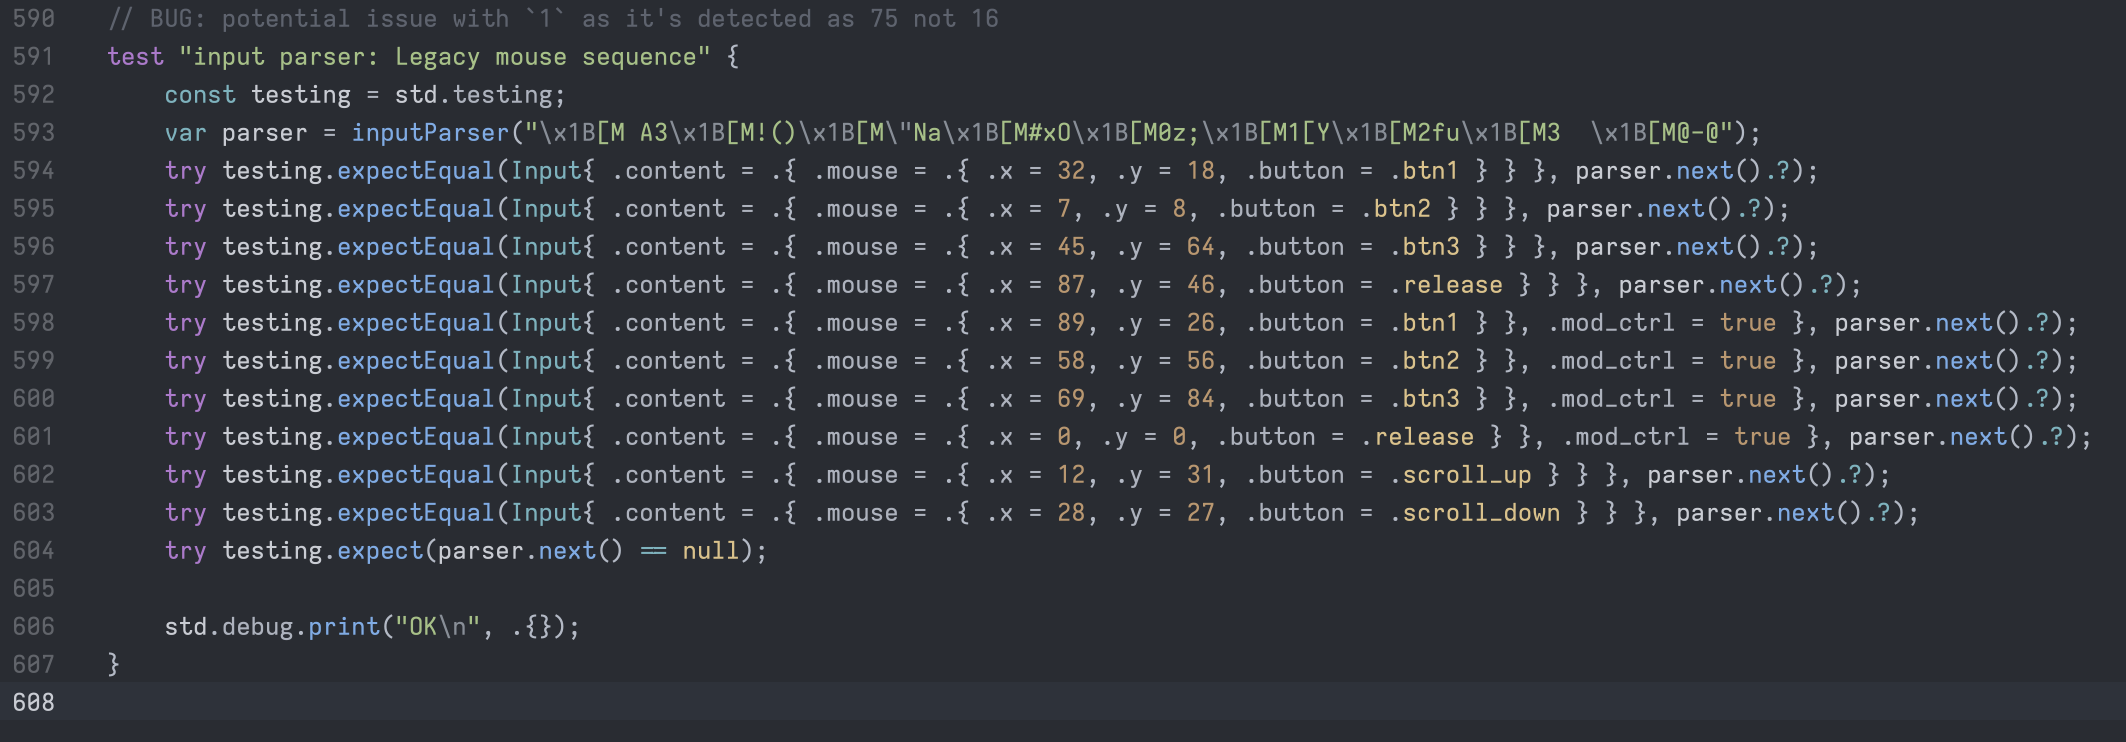Screen dimensions: 2126x742
Task: Click "expectEqual" on line 594
Action: [416, 171]
